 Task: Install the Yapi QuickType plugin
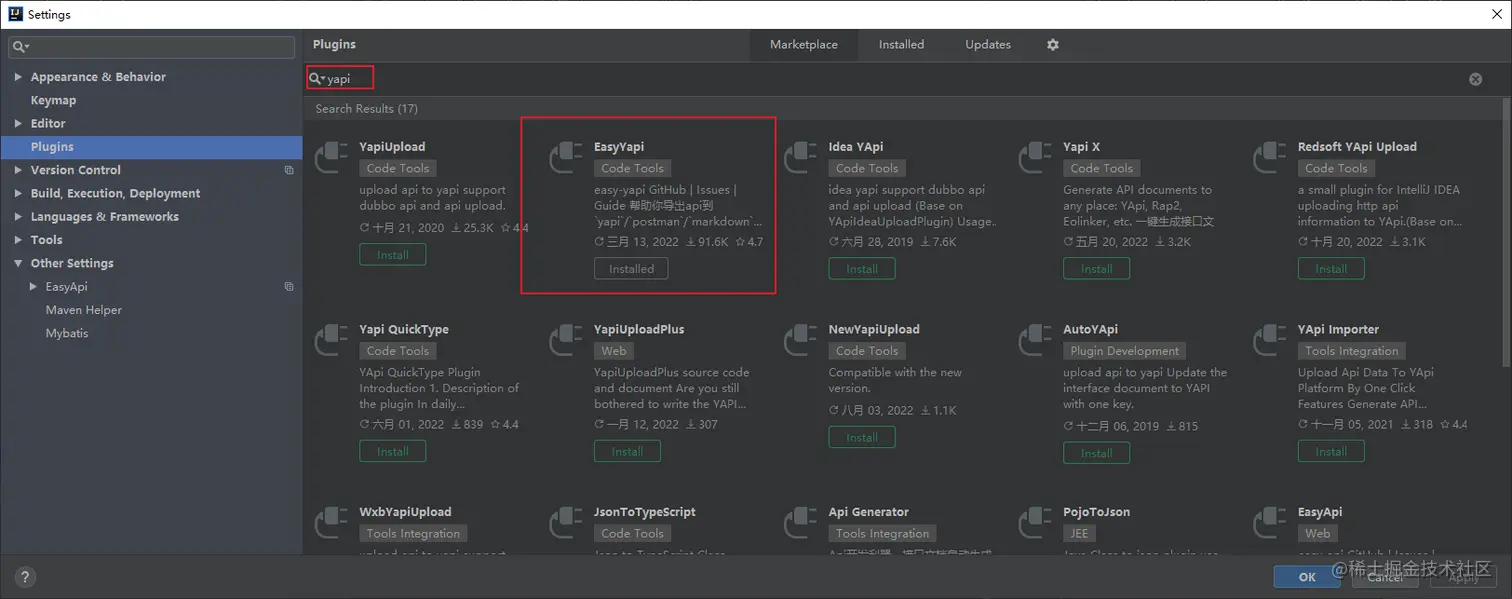[393, 452]
